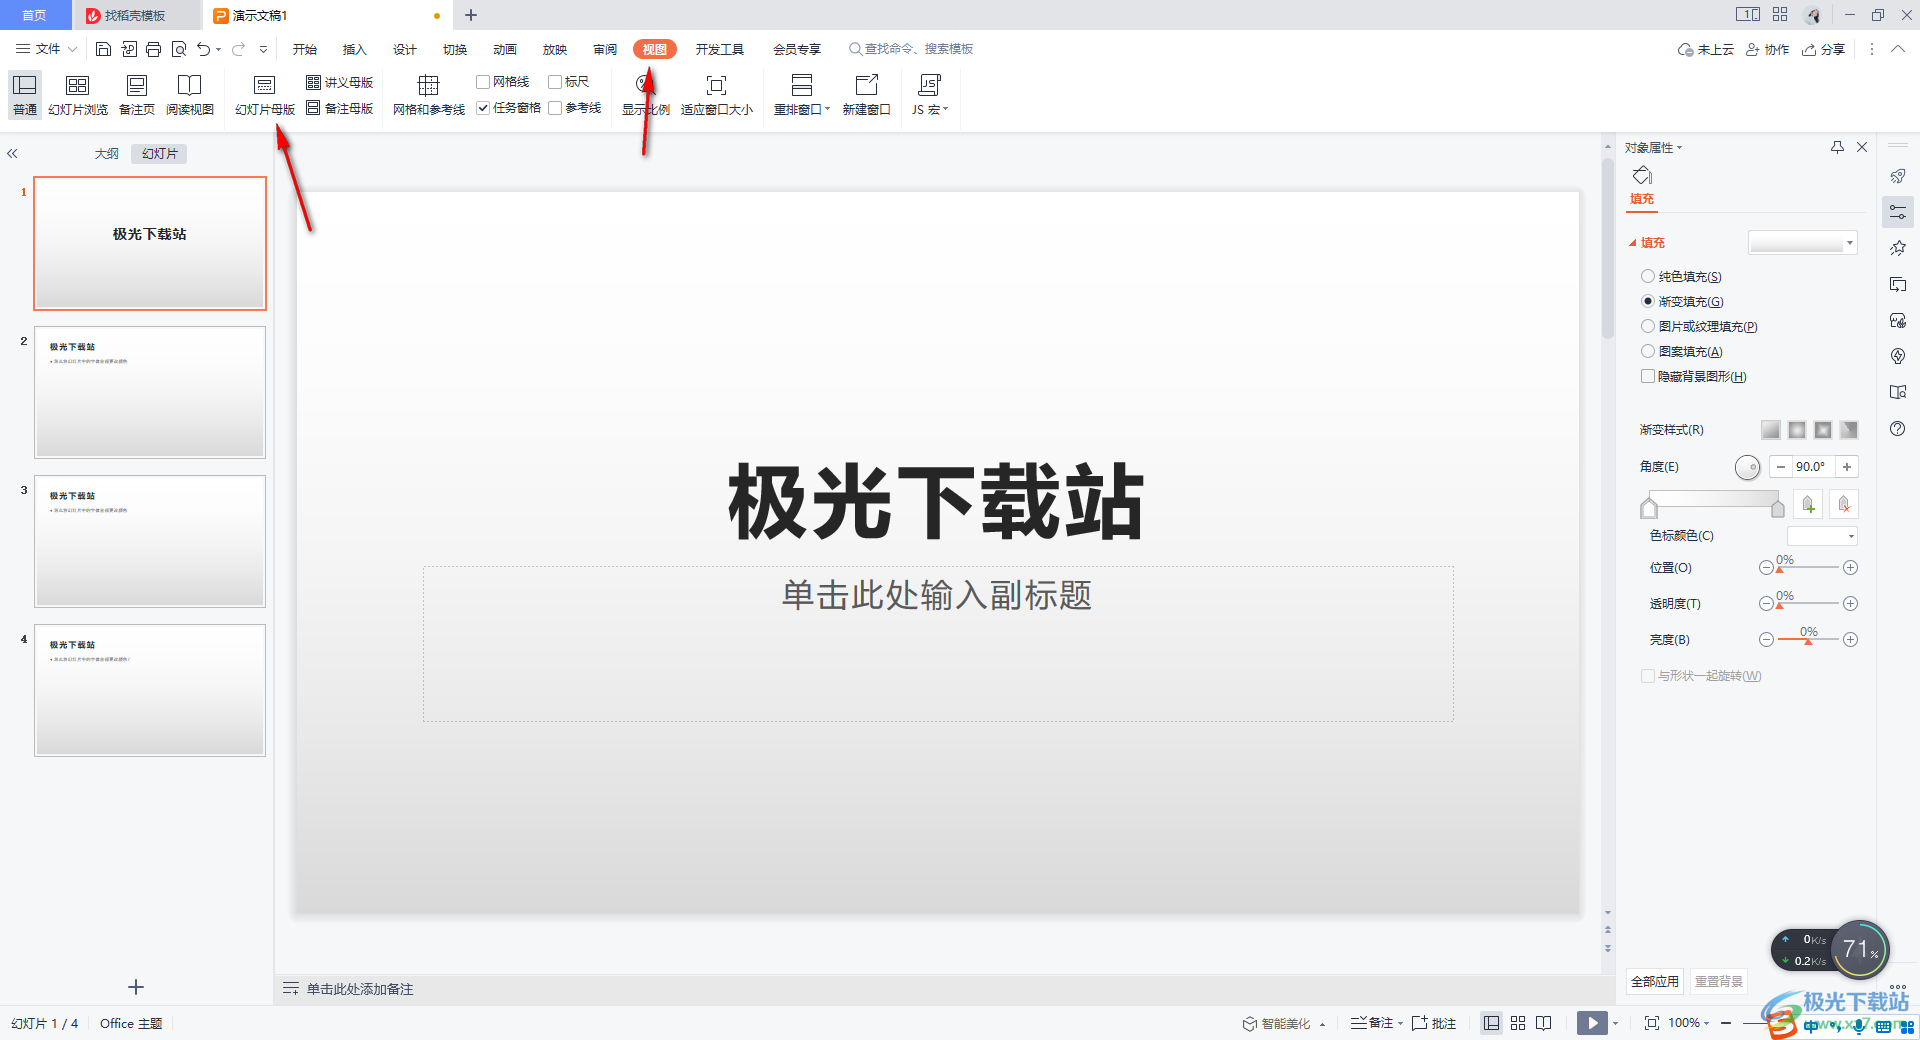This screenshot has width=1920, height=1040.
Task: Open the 动画 ribbon tab
Action: coord(505,49)
